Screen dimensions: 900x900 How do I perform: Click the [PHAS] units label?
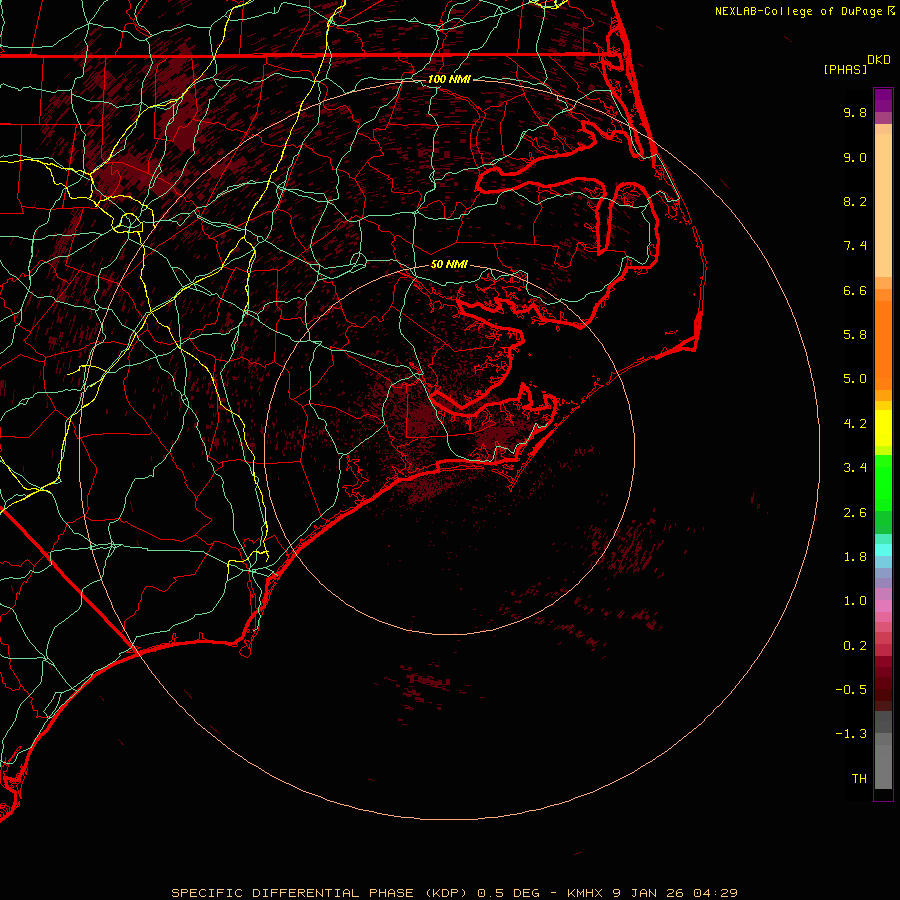pyautogui.click(x=845, y=69)
